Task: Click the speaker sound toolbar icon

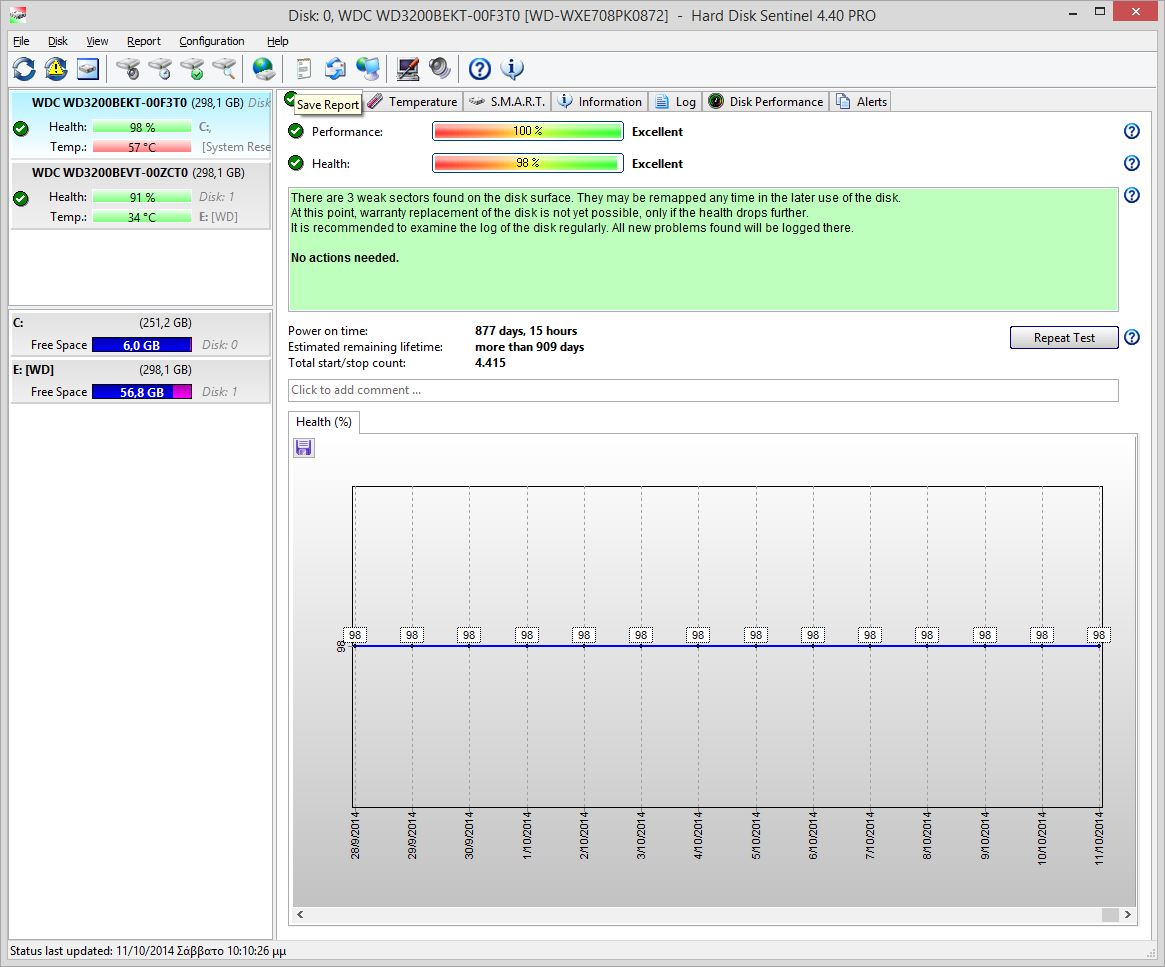Action: [x=439, y=69]
